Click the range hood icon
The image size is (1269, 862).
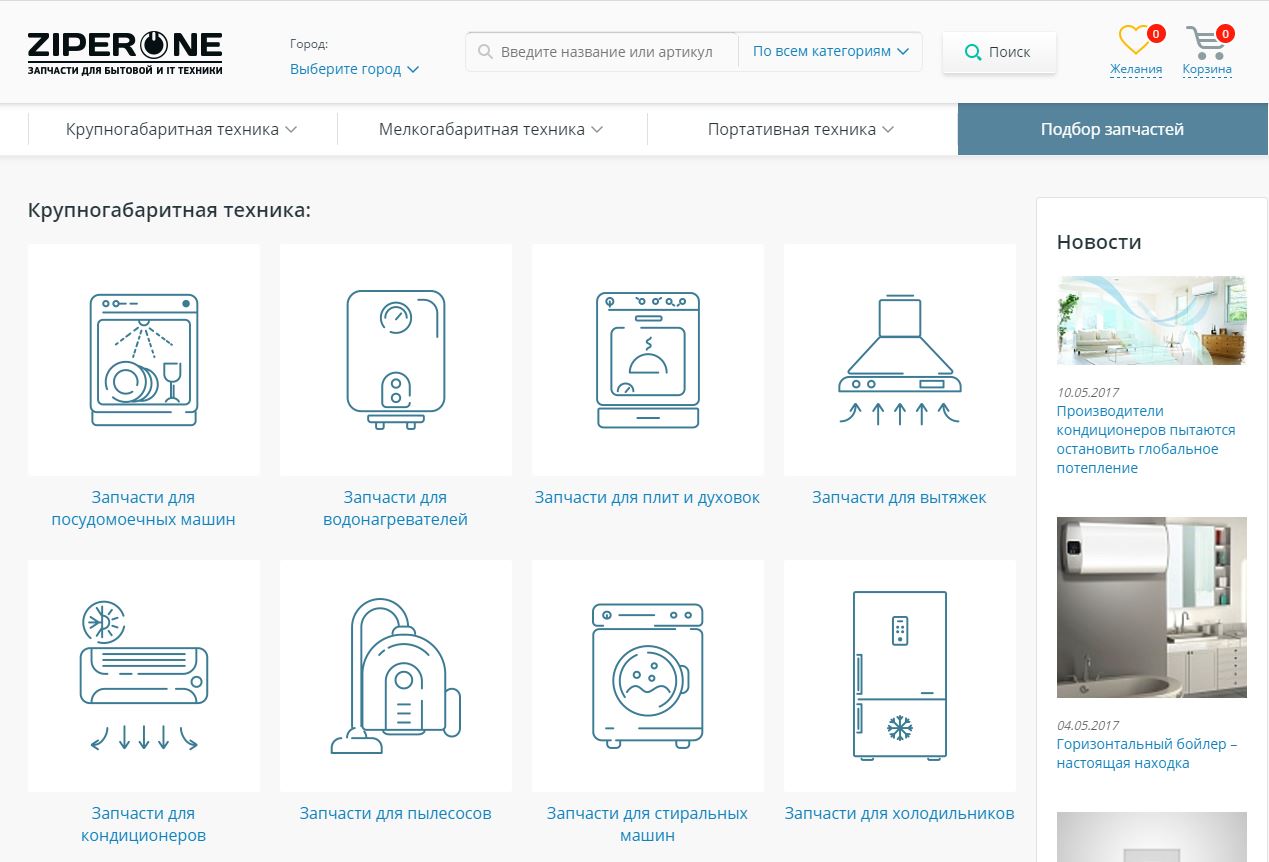899,360
